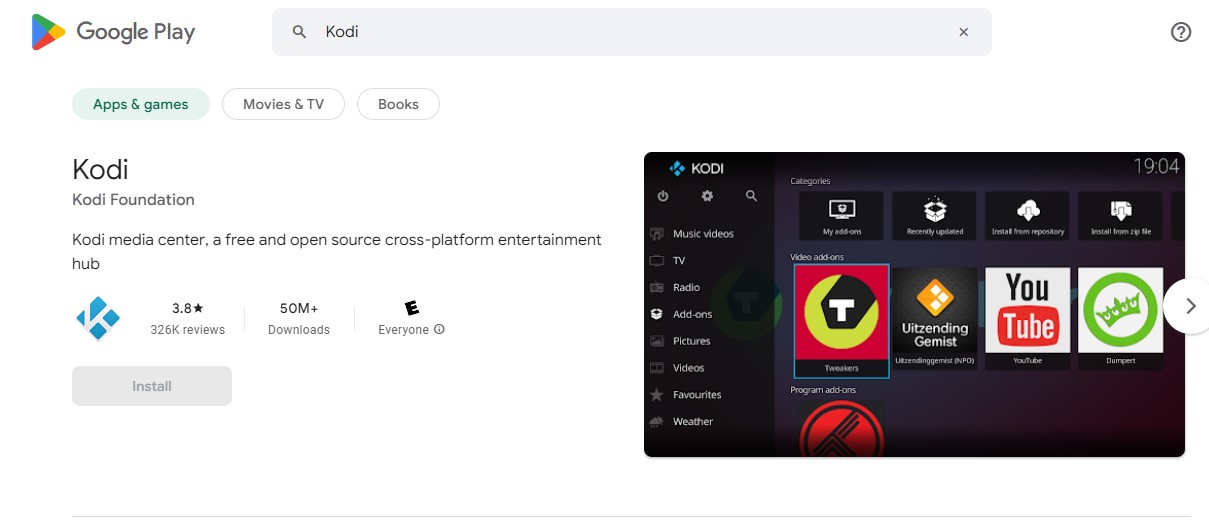This screenshot has height=525, width=1209.
Task: Open the Kodi app title
Action: (x=100, y=169)
